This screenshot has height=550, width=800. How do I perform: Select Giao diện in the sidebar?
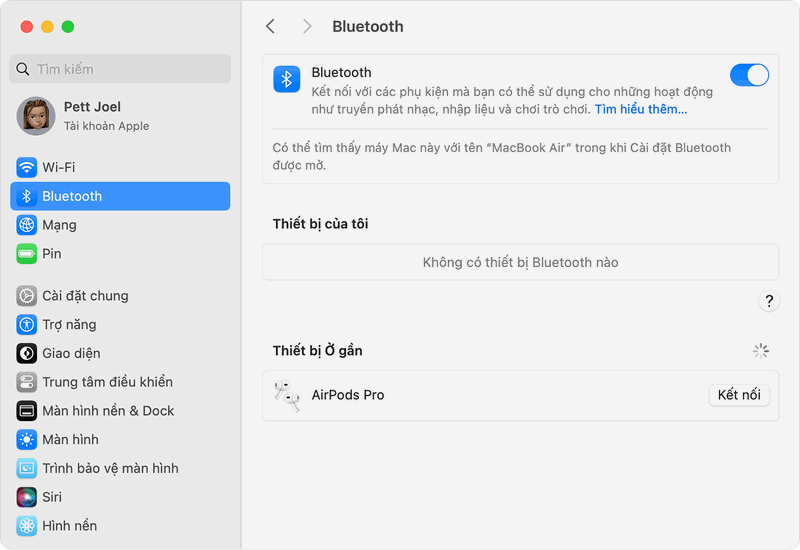coord(120,353)
